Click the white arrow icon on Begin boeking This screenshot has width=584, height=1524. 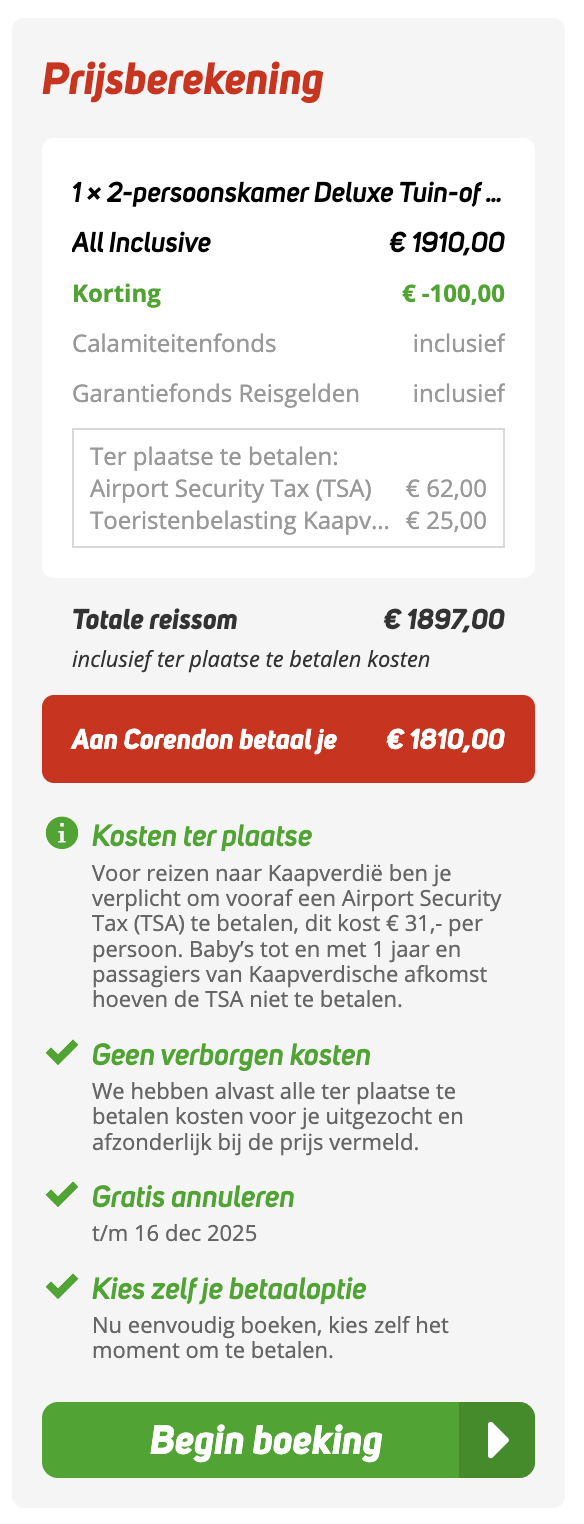[497, 1440]
